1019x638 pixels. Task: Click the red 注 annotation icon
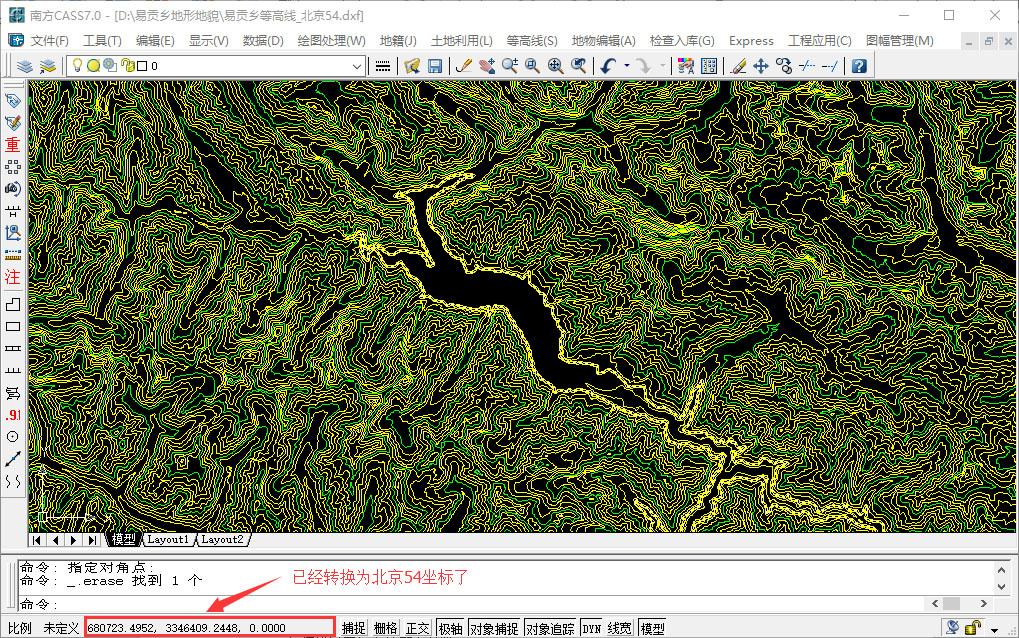tap(12, 277)
